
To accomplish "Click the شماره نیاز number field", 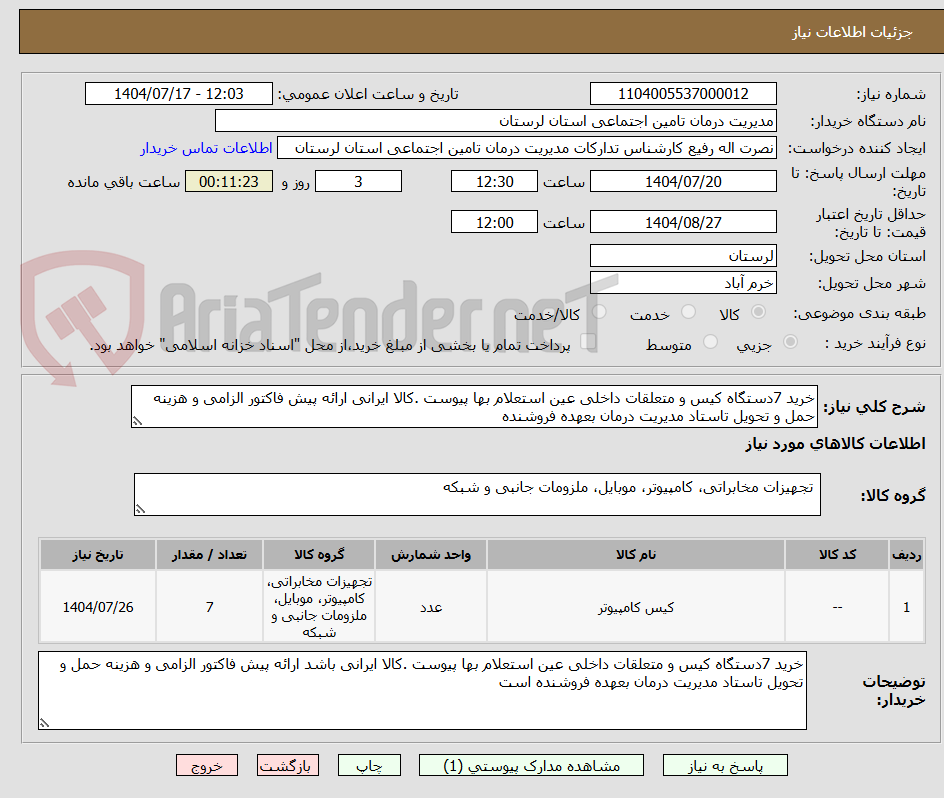I will (684, 93).
